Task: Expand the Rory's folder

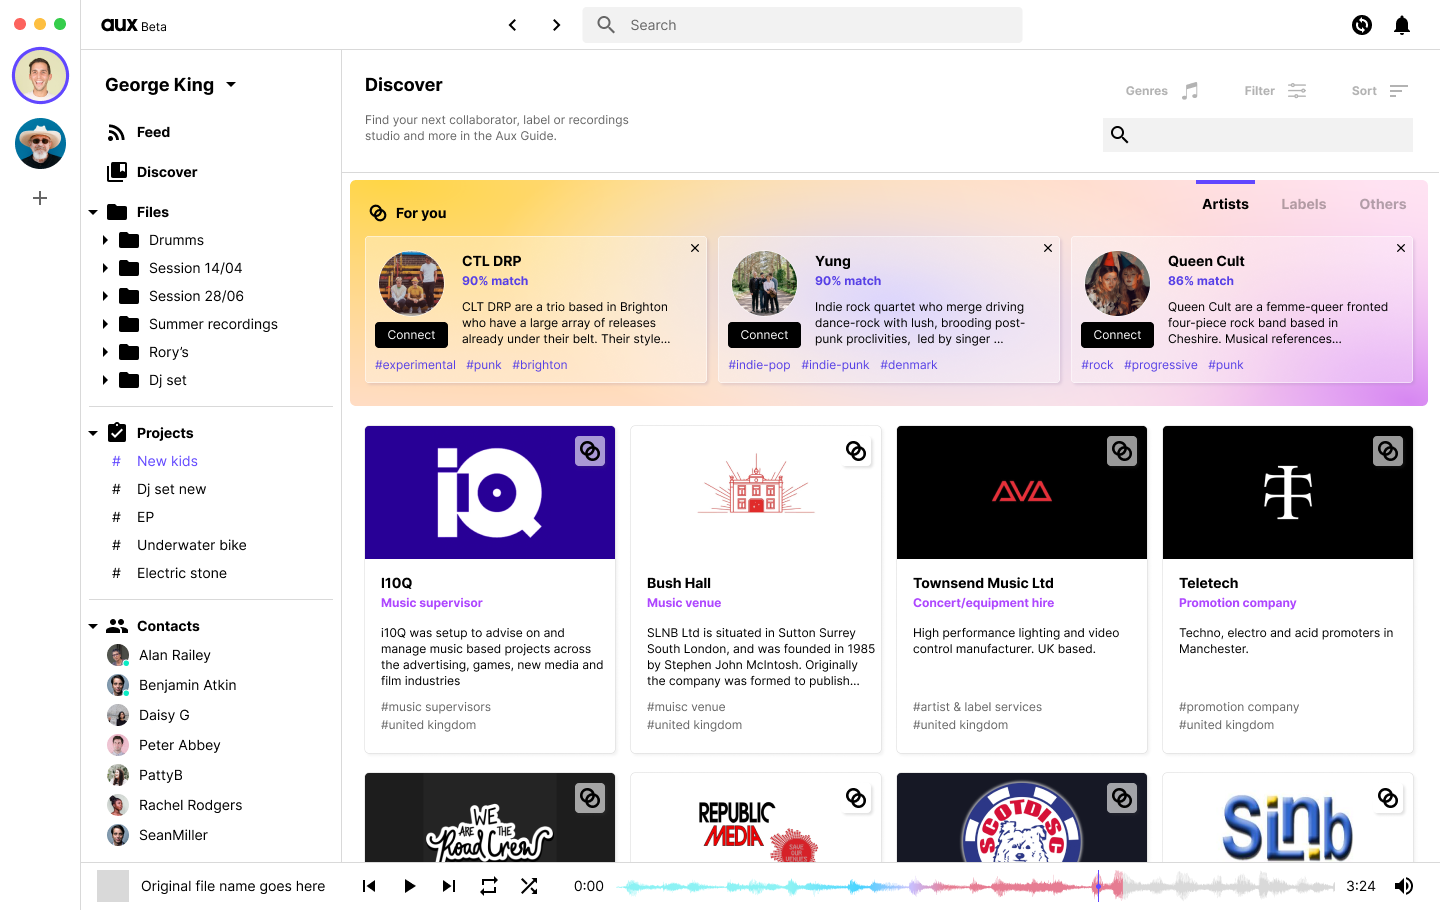Action: (105, 352)
